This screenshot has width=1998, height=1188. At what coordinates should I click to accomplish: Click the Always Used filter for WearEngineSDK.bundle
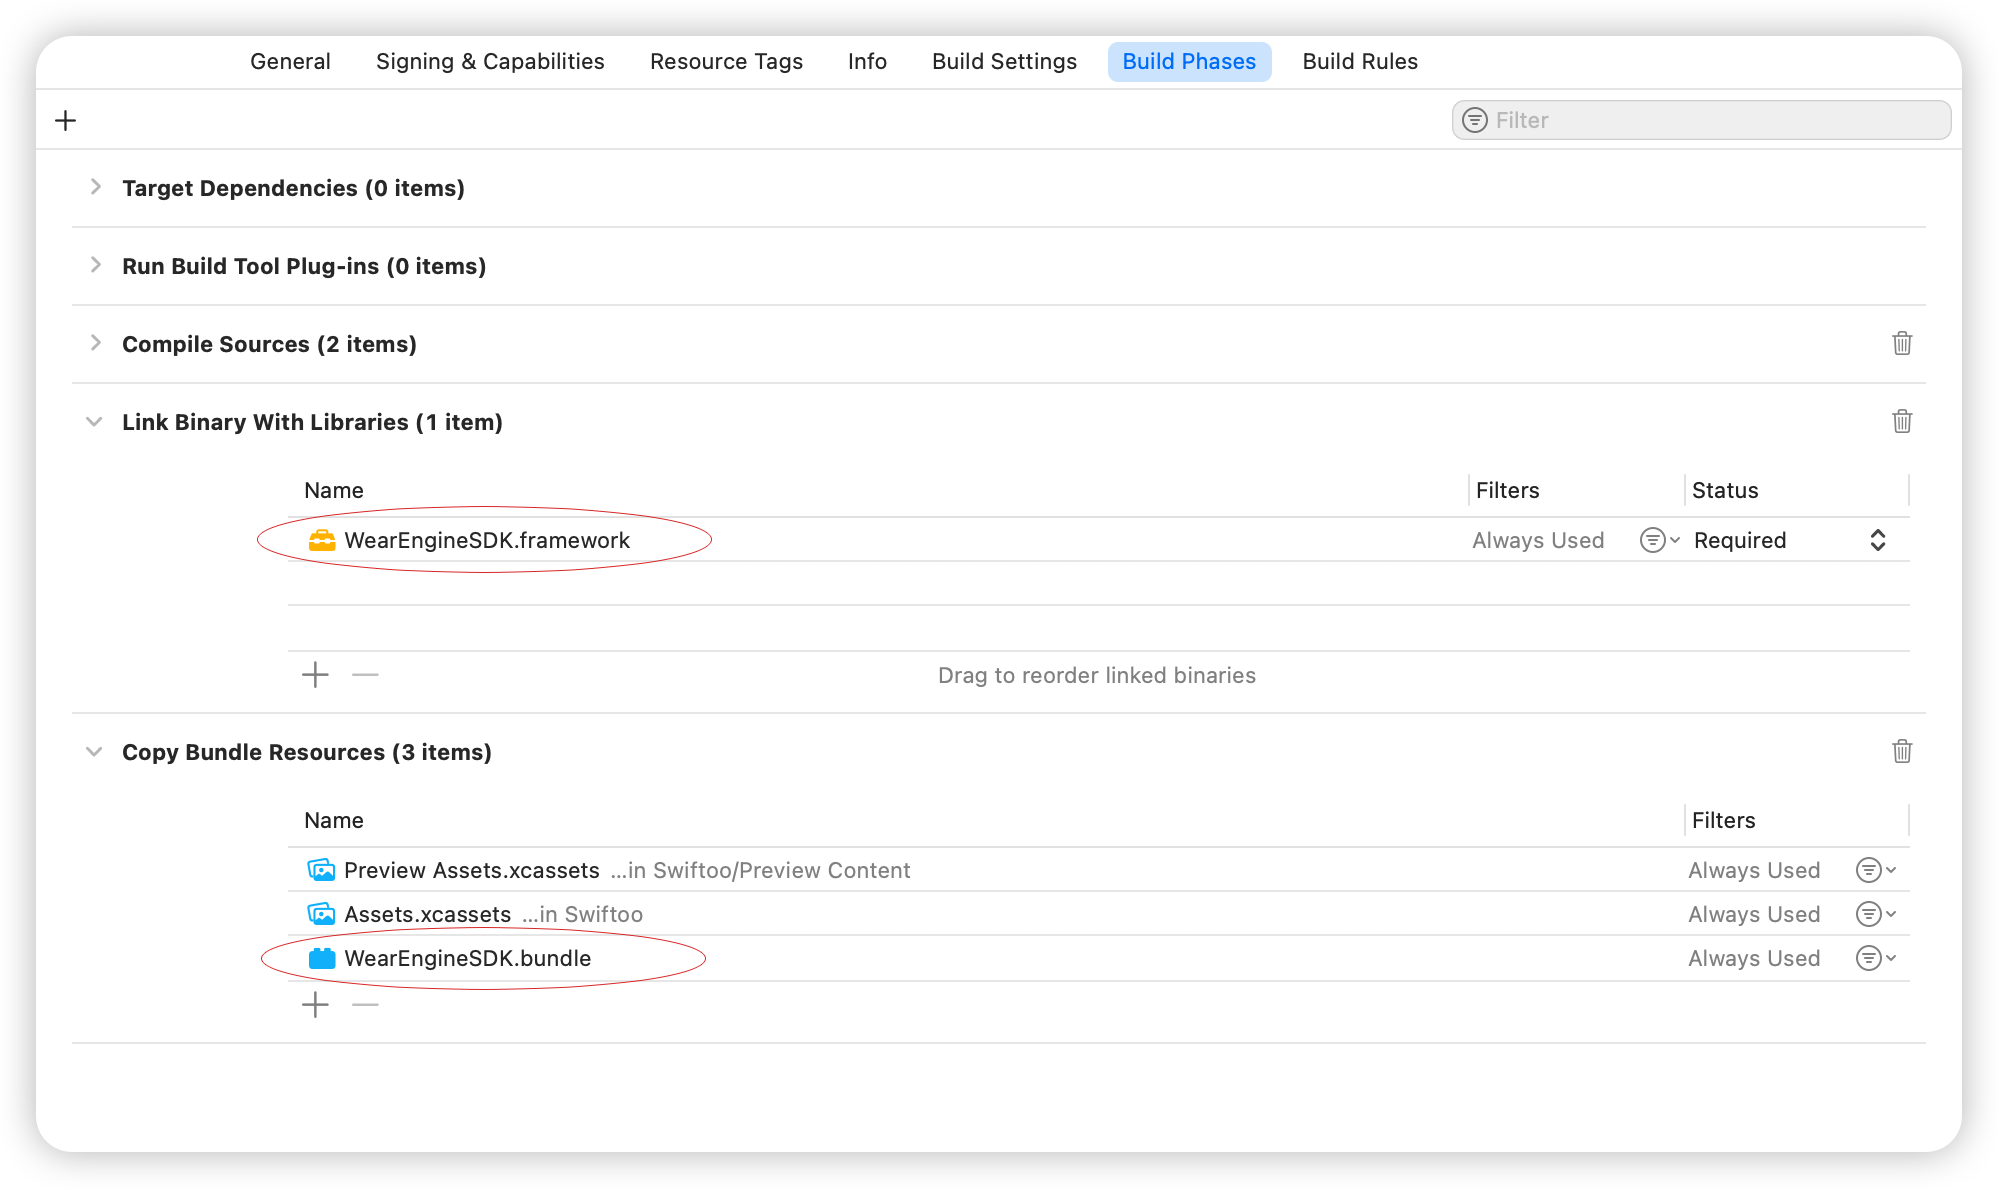1754,958
